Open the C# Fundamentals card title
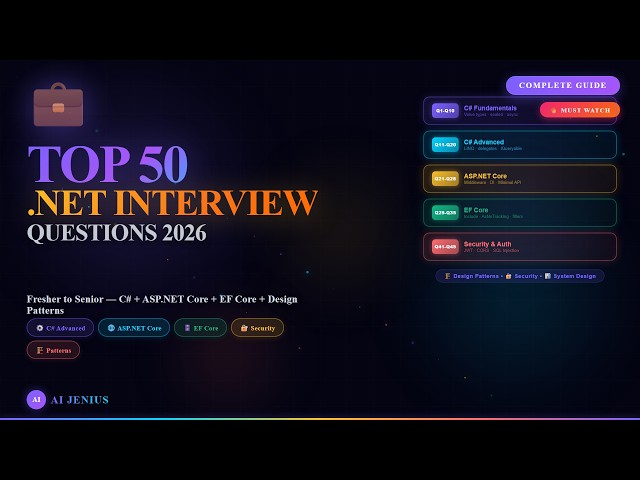The height and width of the screenshot is (480, 640). pos(490,108)
